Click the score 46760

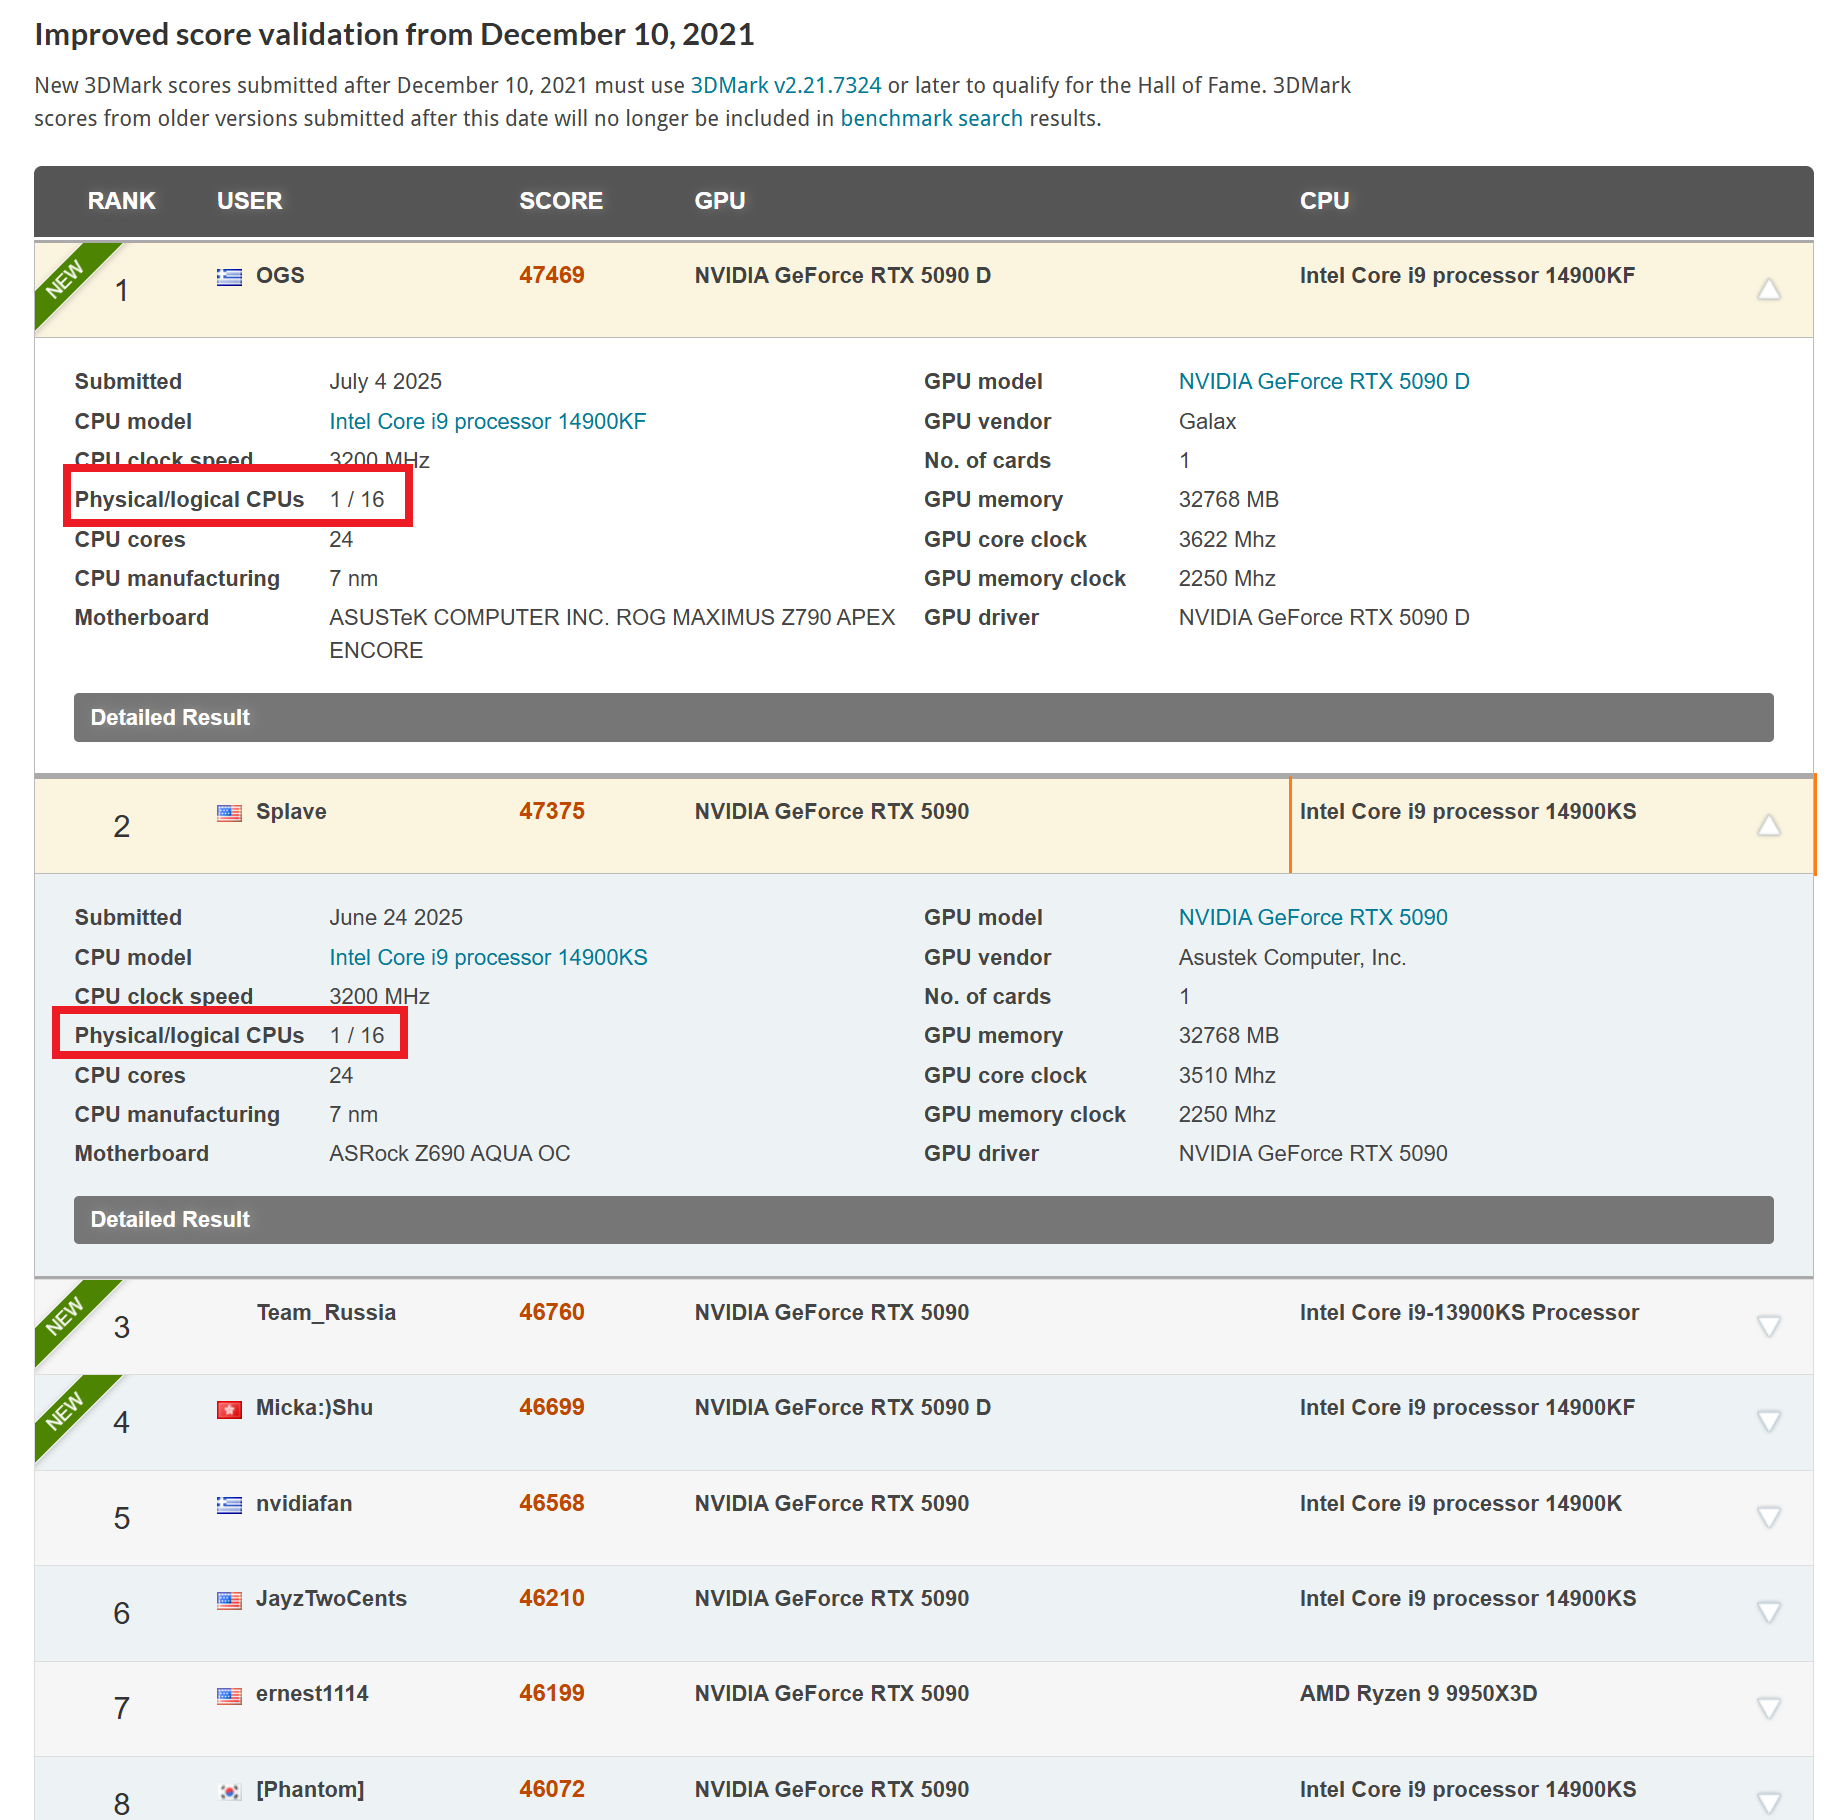pyautogui.click(x=551, y=1313)
